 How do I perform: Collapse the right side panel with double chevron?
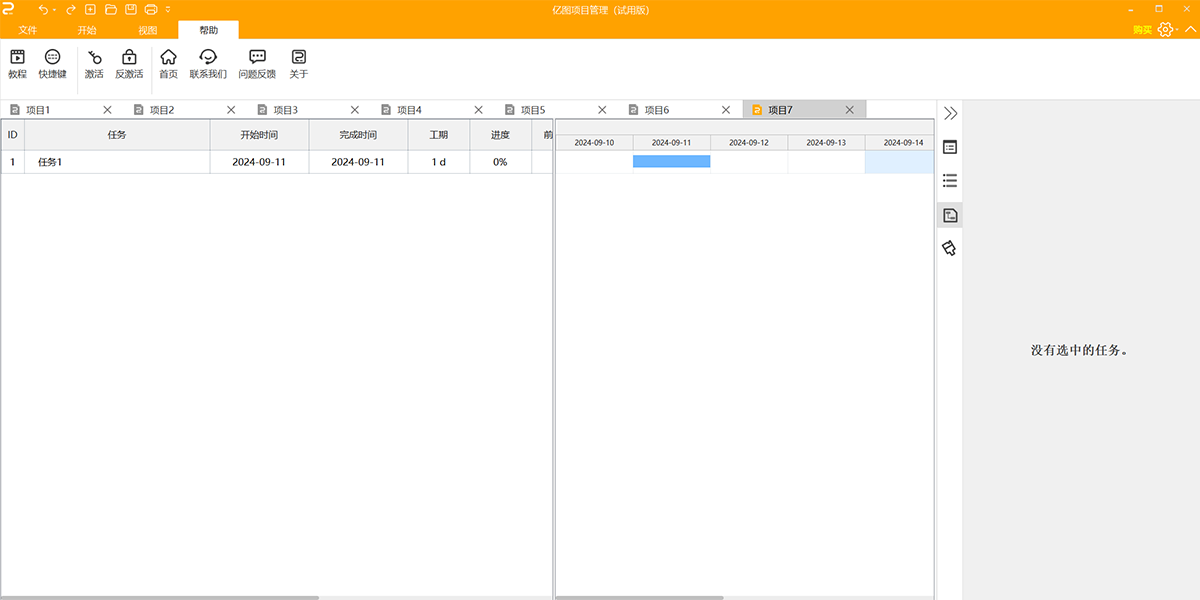pos(950,114)
